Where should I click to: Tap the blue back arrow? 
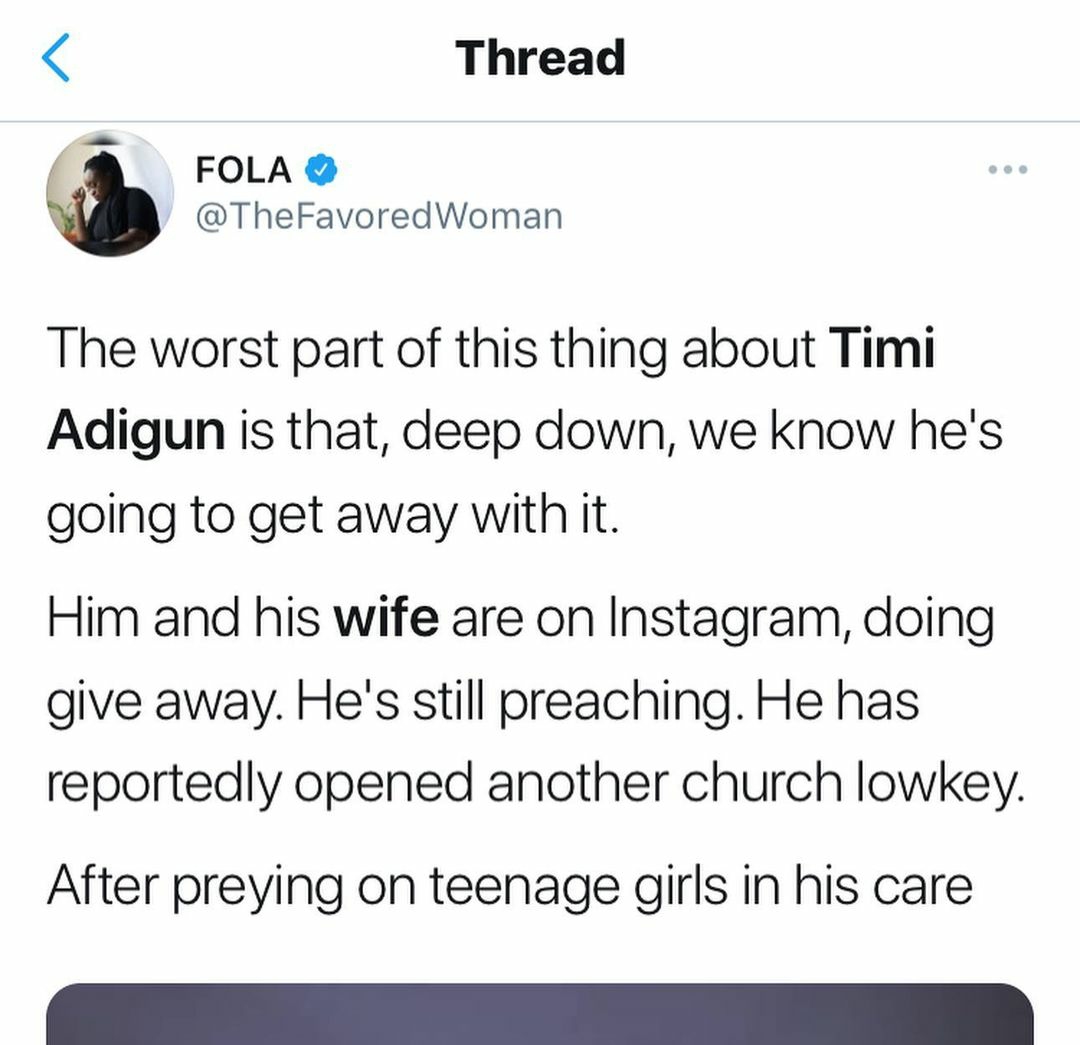coord(57,58)
